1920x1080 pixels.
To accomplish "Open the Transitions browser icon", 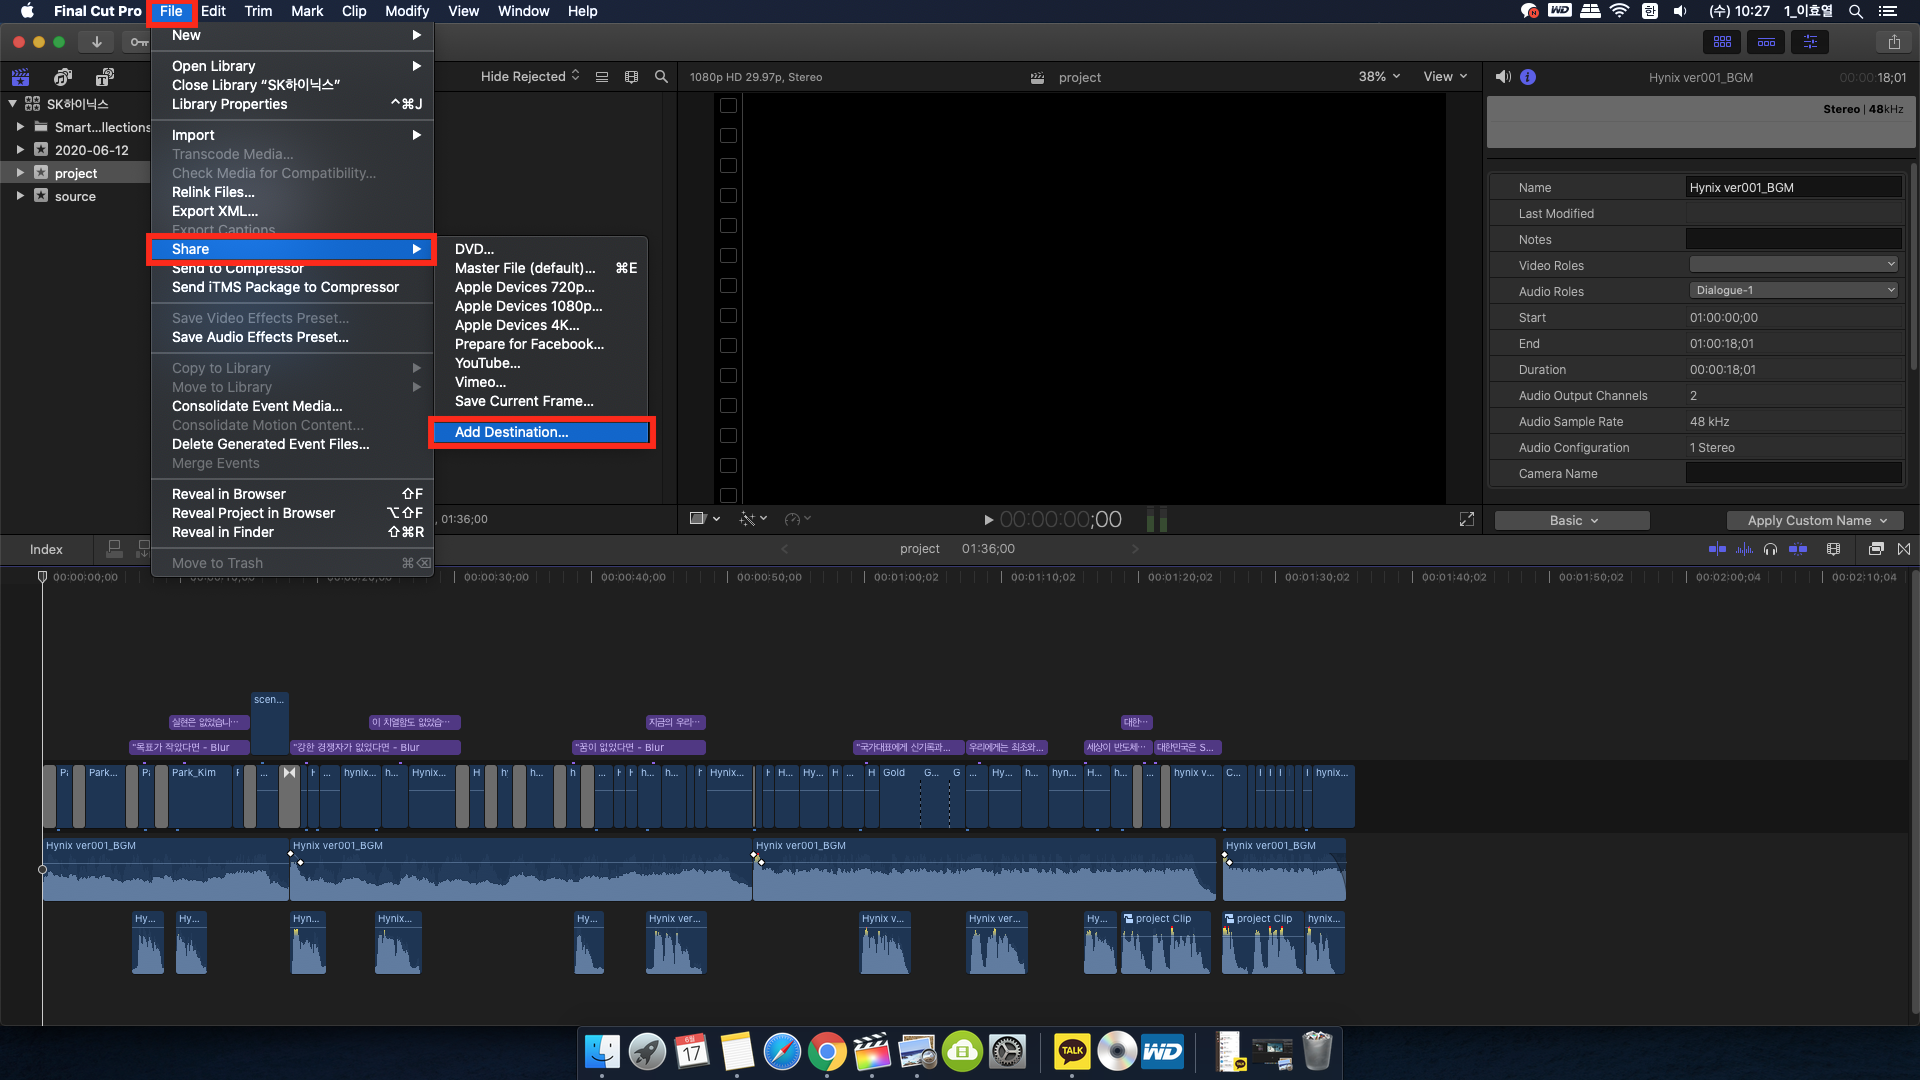I will (1904, 549).
